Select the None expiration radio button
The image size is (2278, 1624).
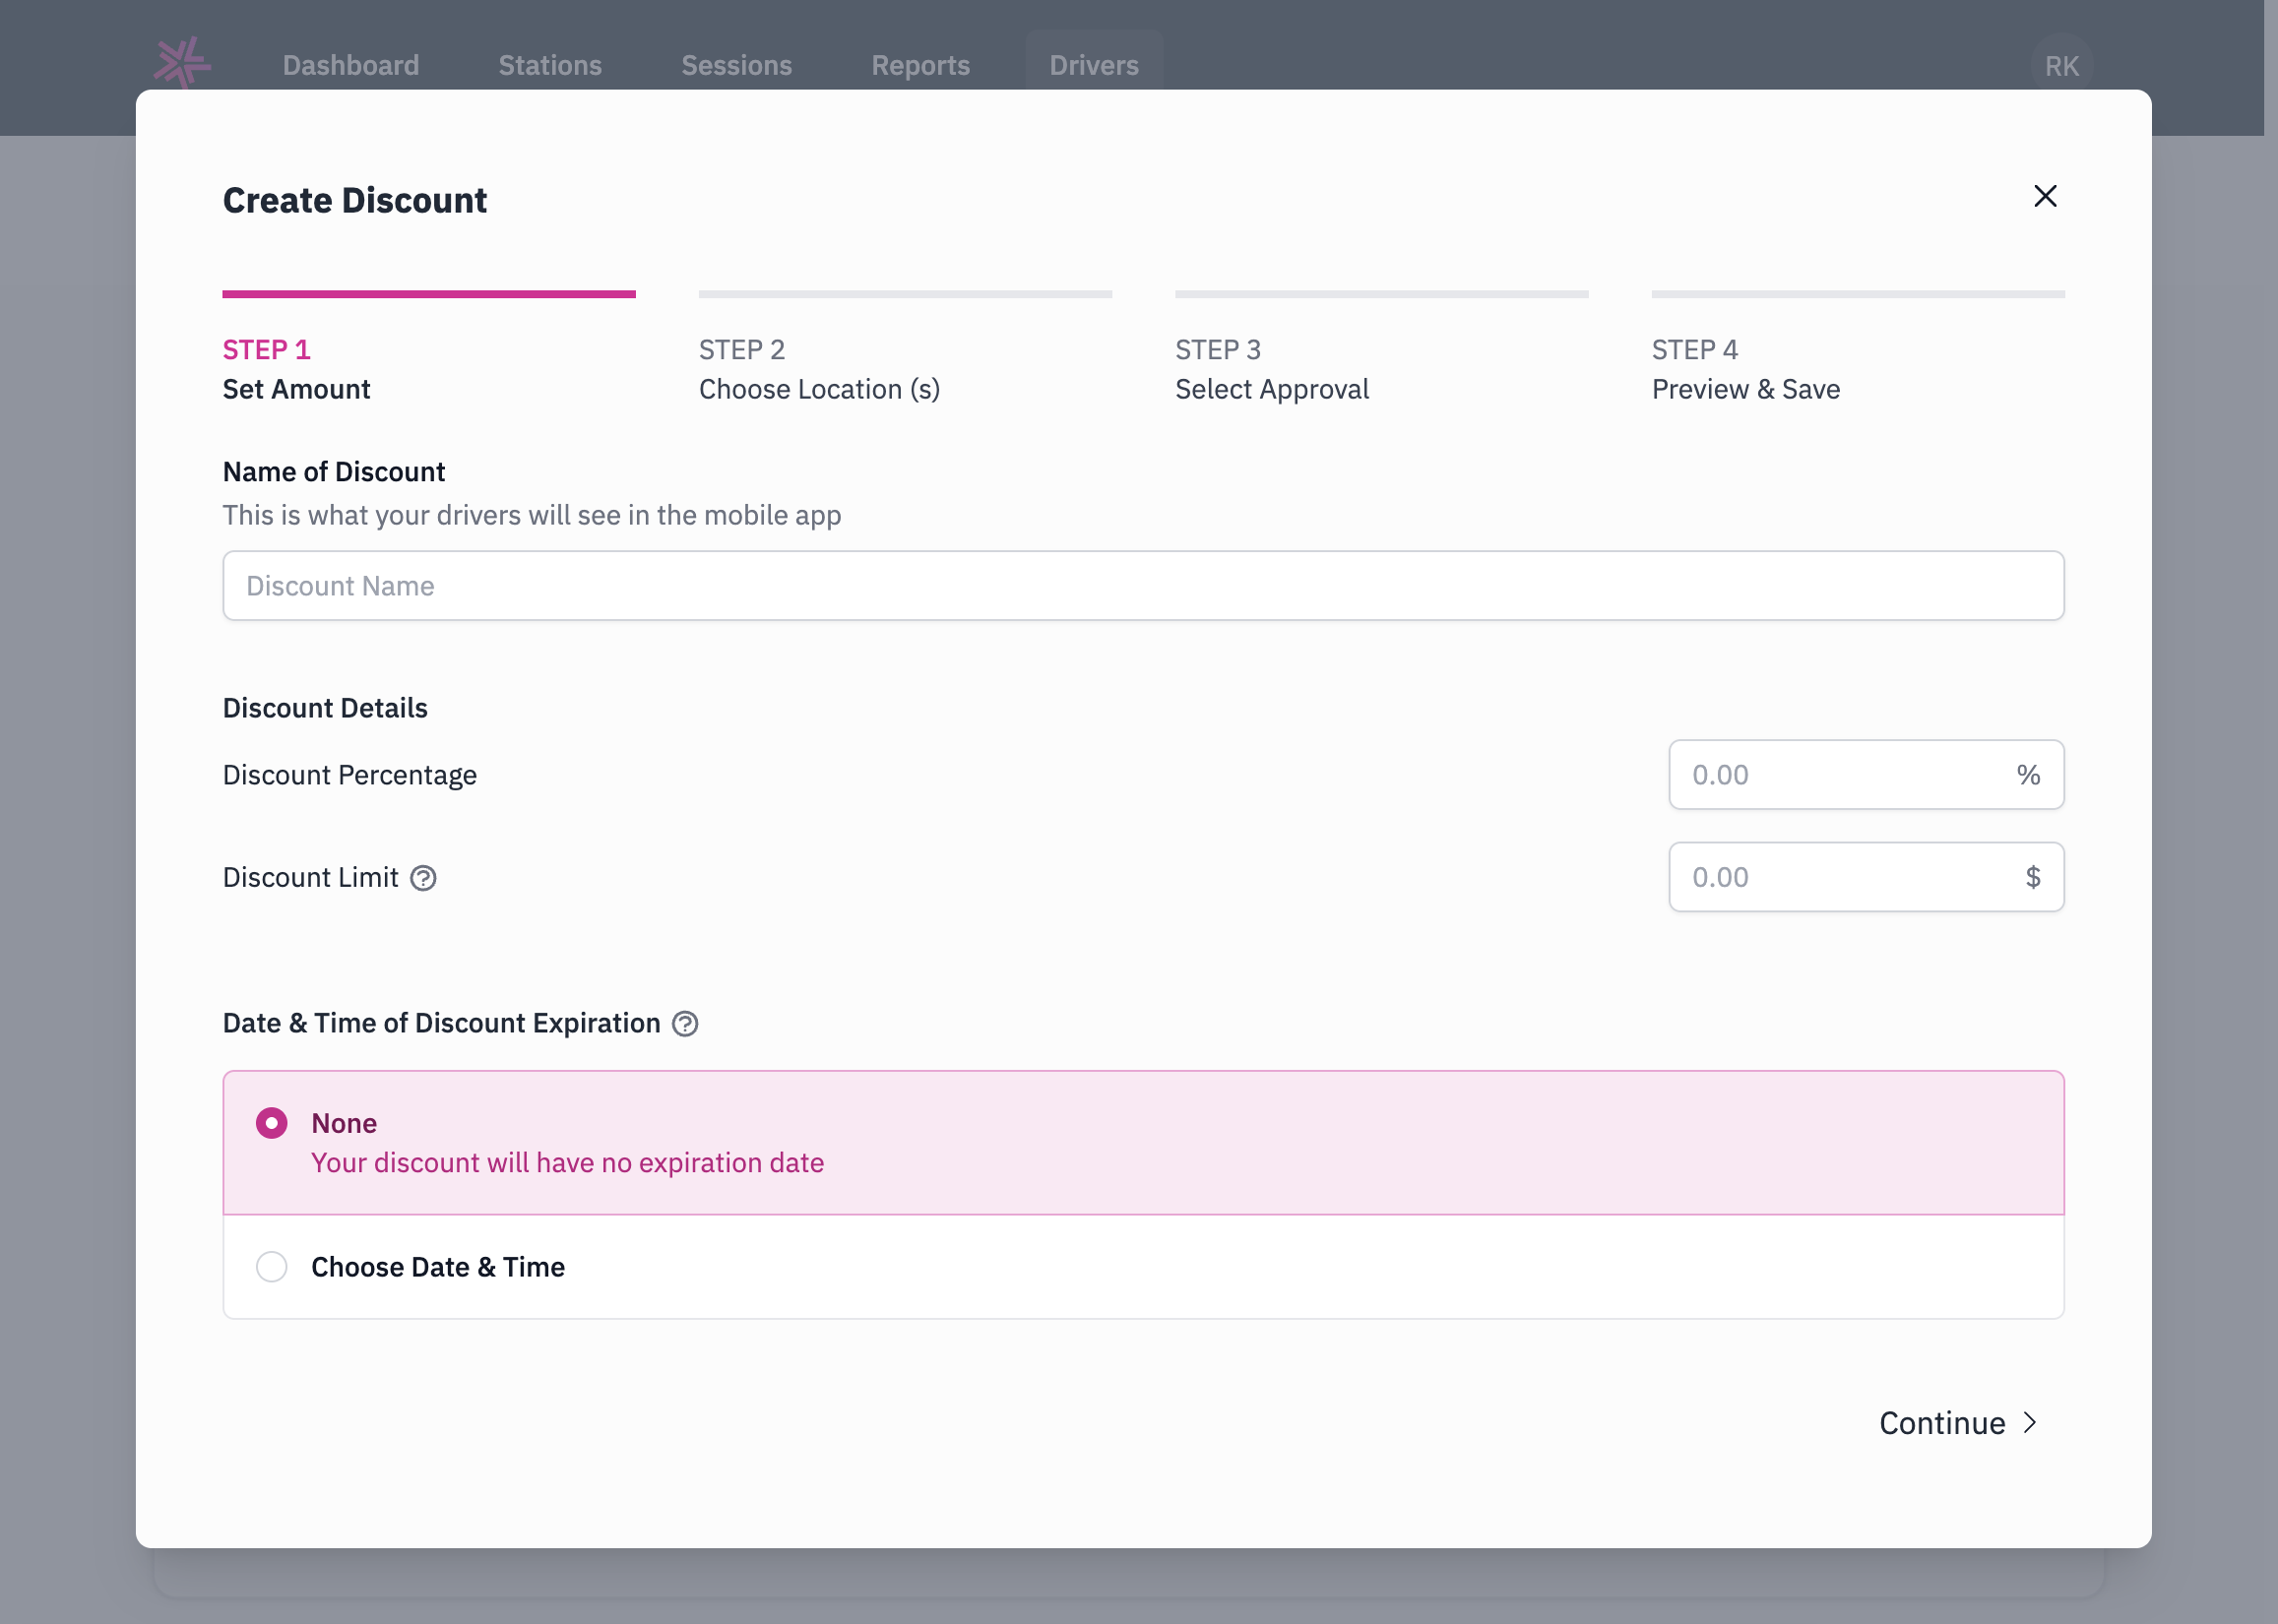coord(272,1123)
